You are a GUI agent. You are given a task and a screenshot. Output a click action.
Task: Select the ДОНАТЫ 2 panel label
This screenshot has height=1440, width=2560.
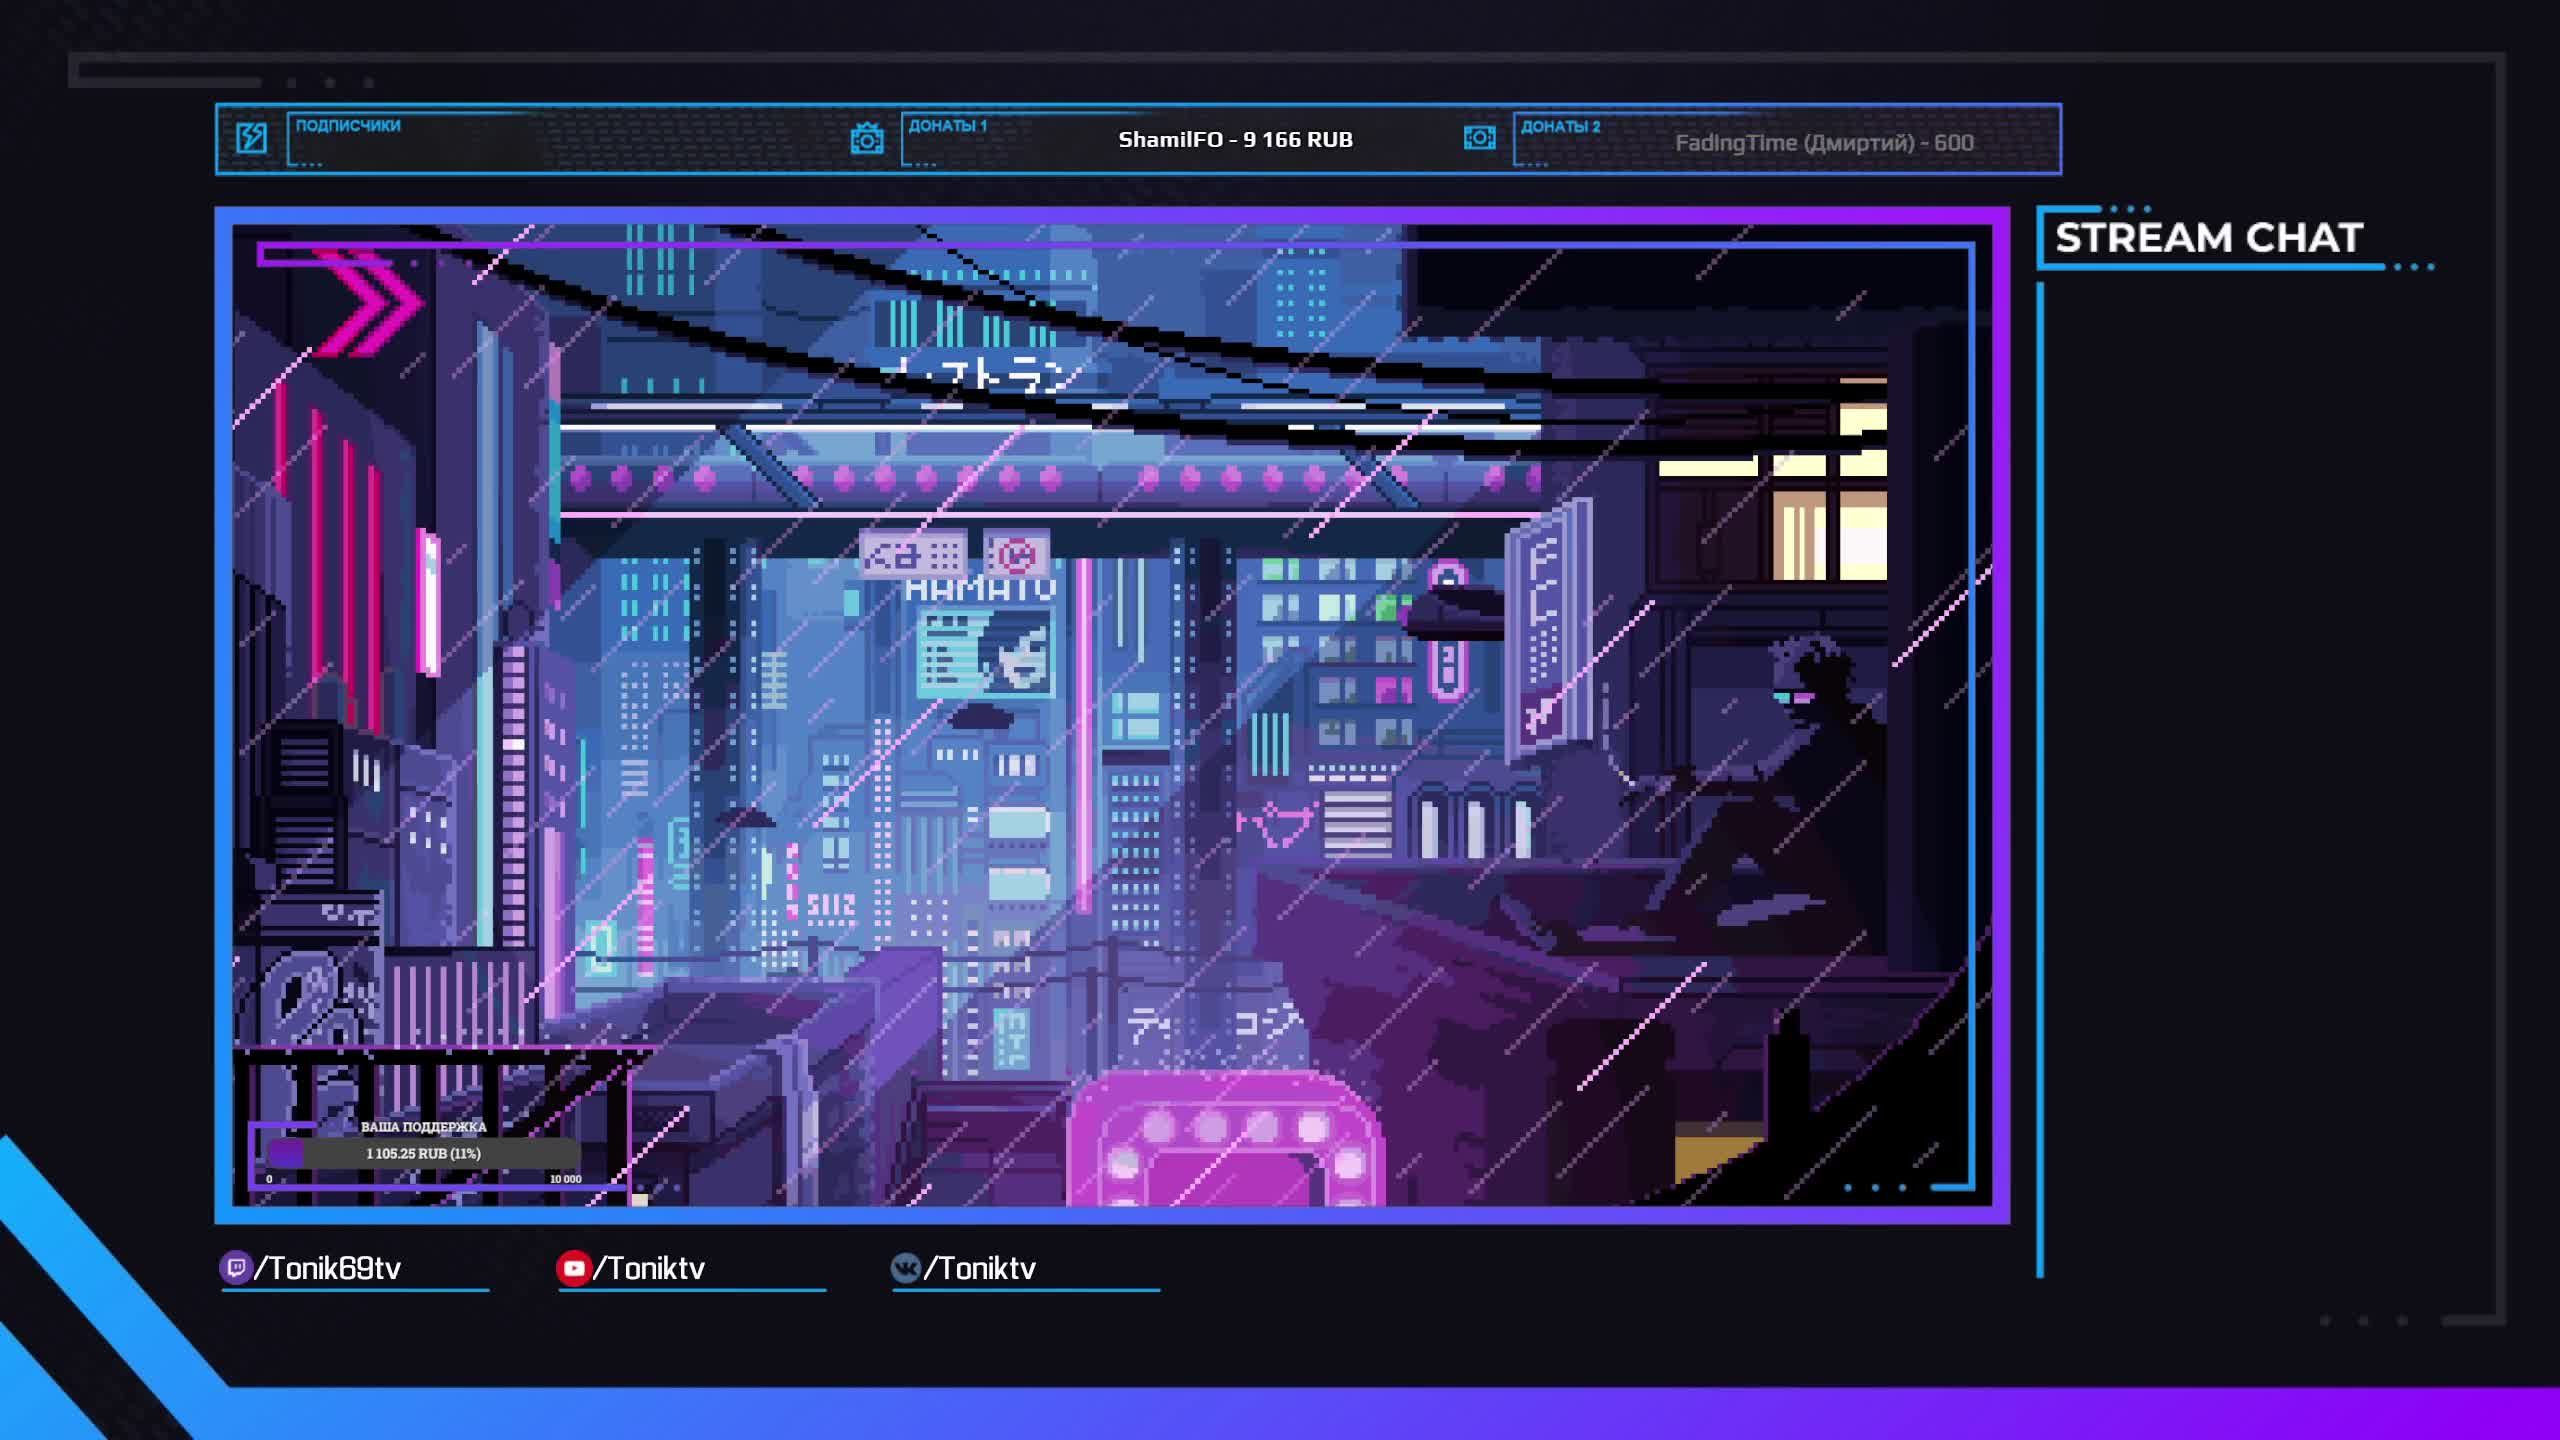click(x=1560, y=126)
